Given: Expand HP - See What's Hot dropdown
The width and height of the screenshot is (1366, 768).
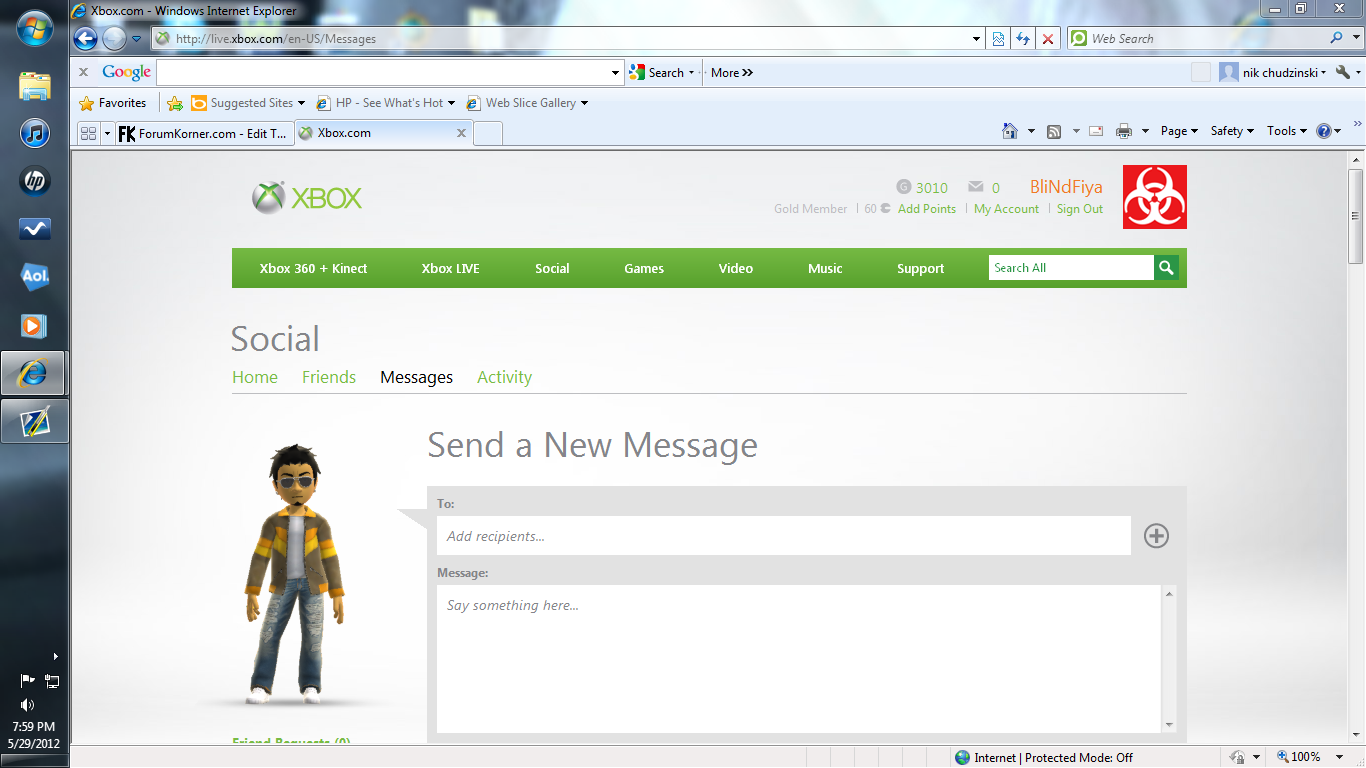Looking at the screenshot, I should coord(451,103).
